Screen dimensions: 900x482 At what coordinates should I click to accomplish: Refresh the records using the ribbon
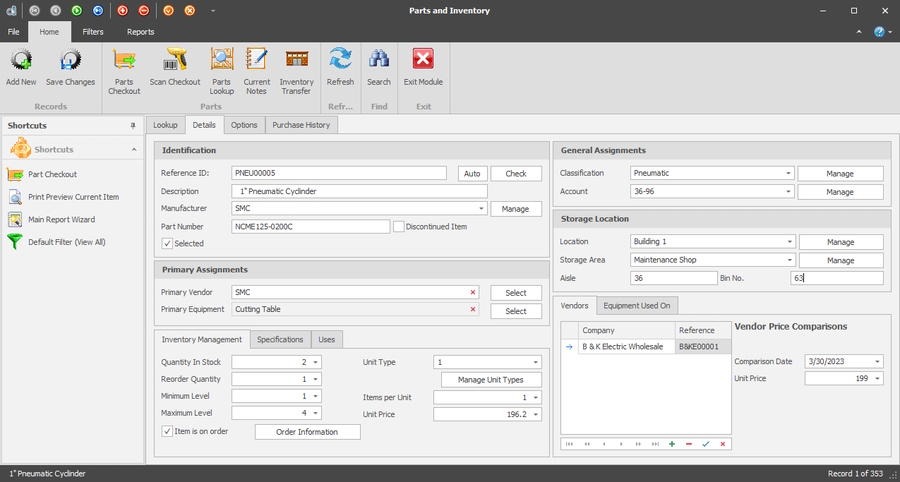340,59
